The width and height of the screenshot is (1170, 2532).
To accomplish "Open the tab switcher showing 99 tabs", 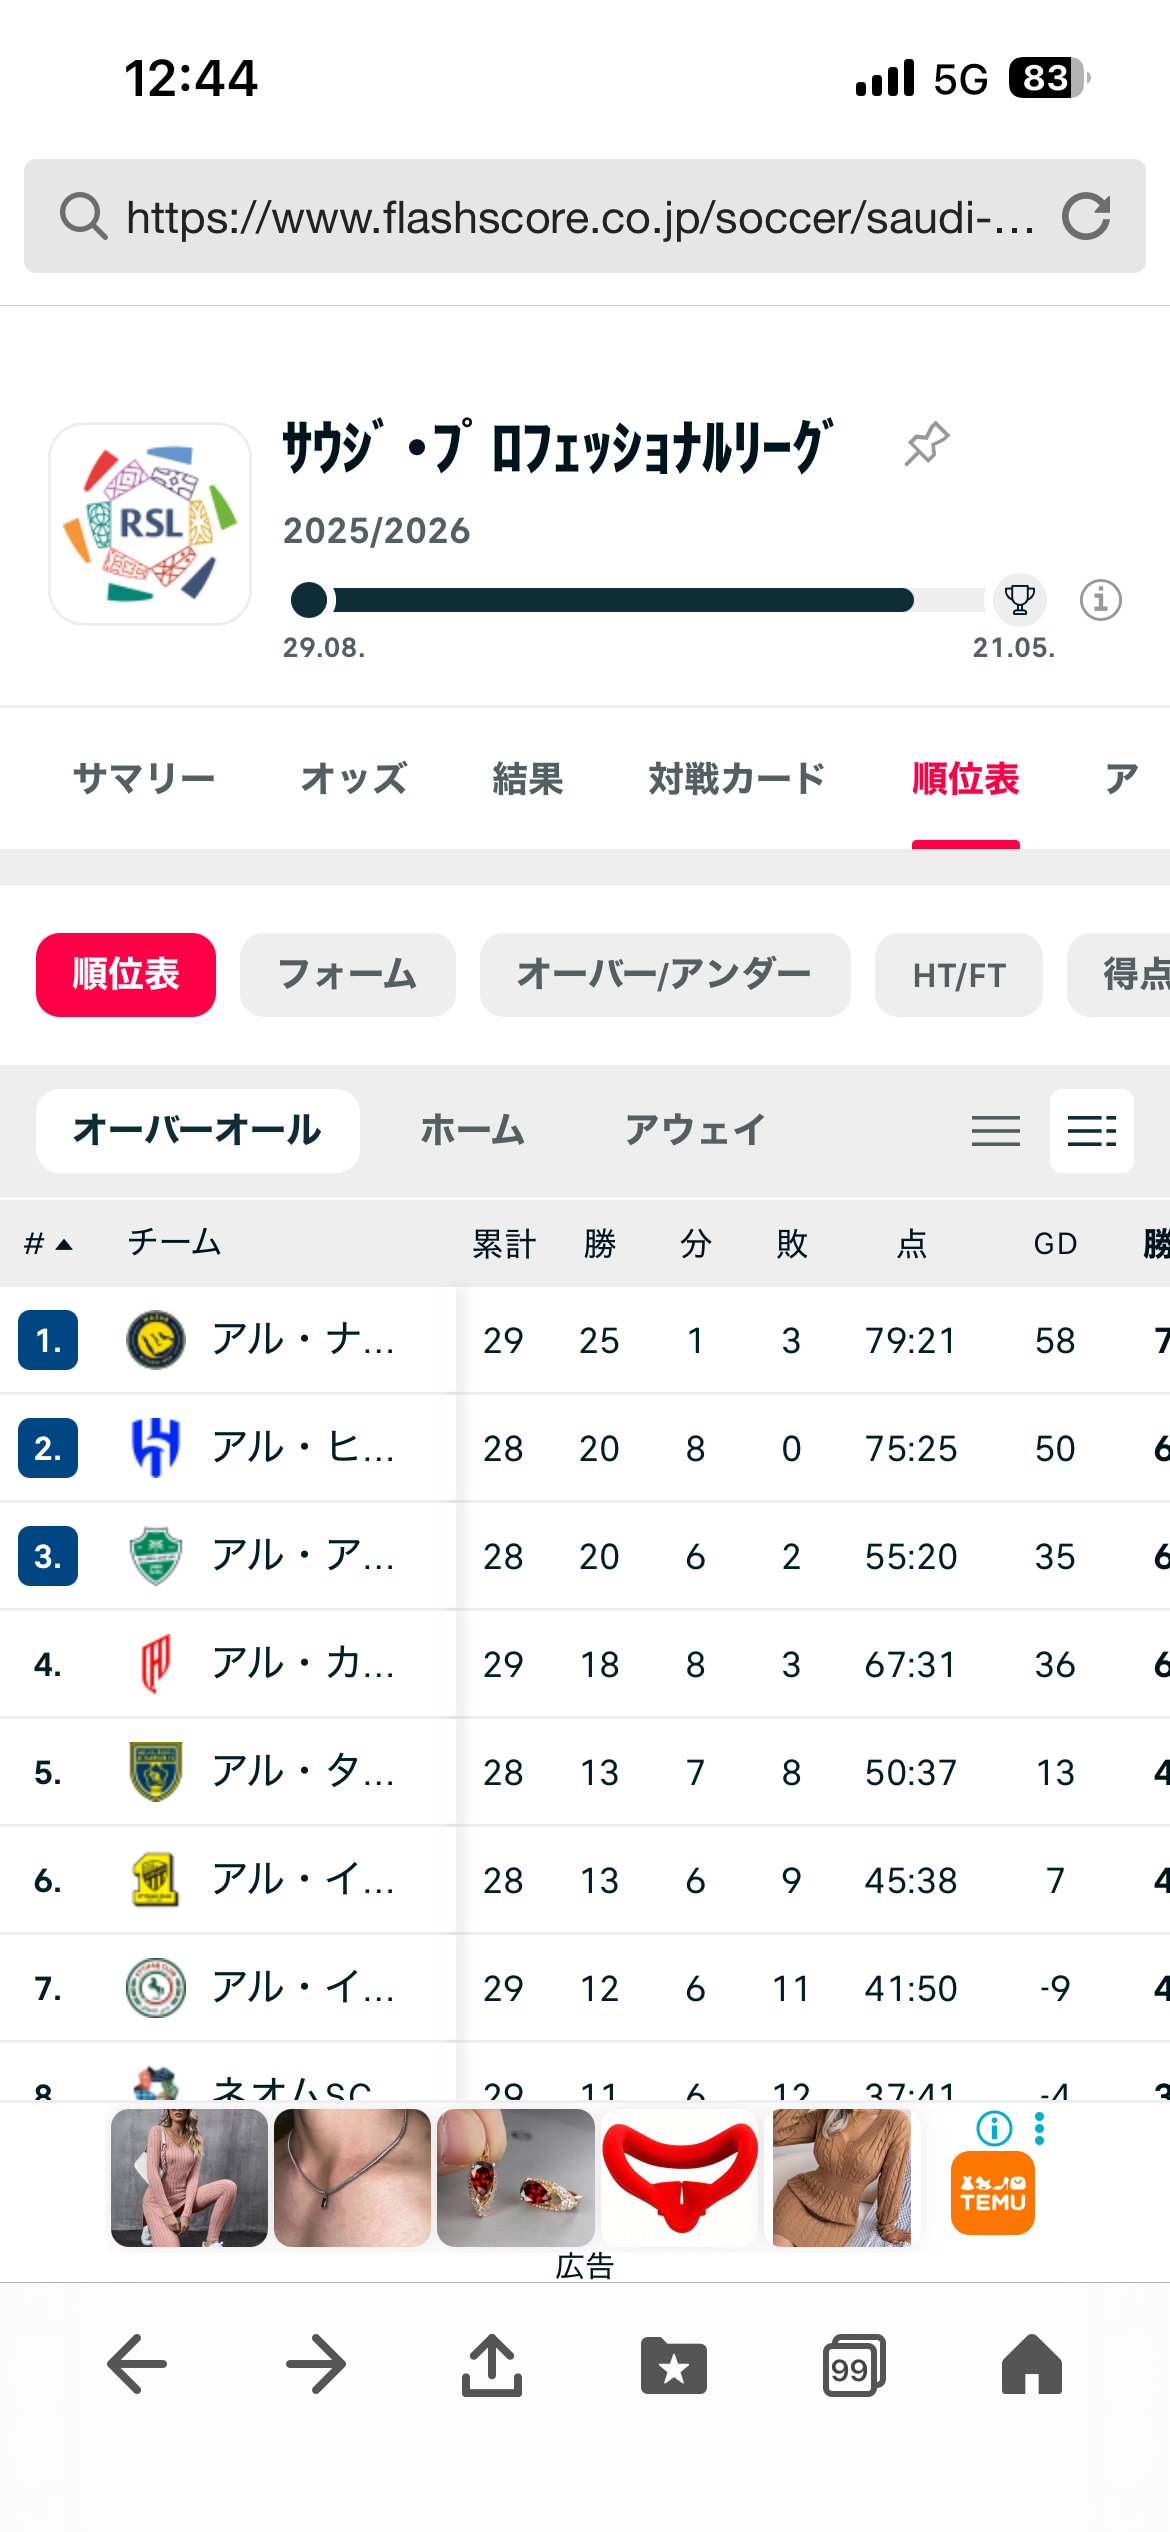I will 853,2365.
